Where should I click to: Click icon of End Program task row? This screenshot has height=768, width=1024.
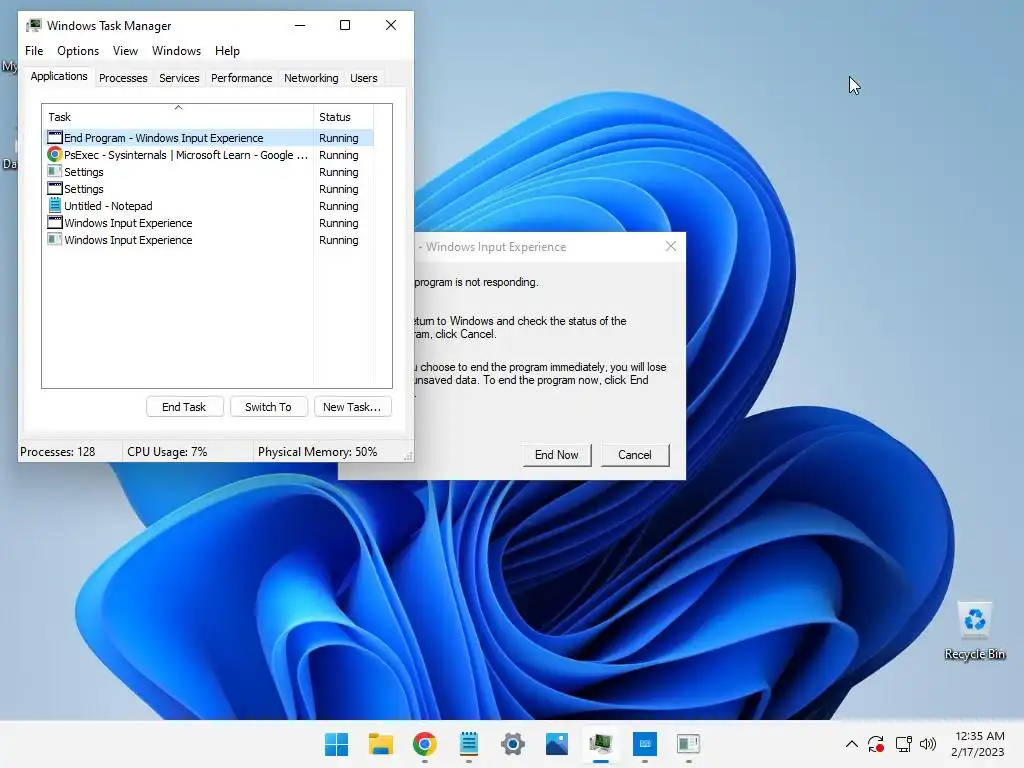click(x=55, y=138)
